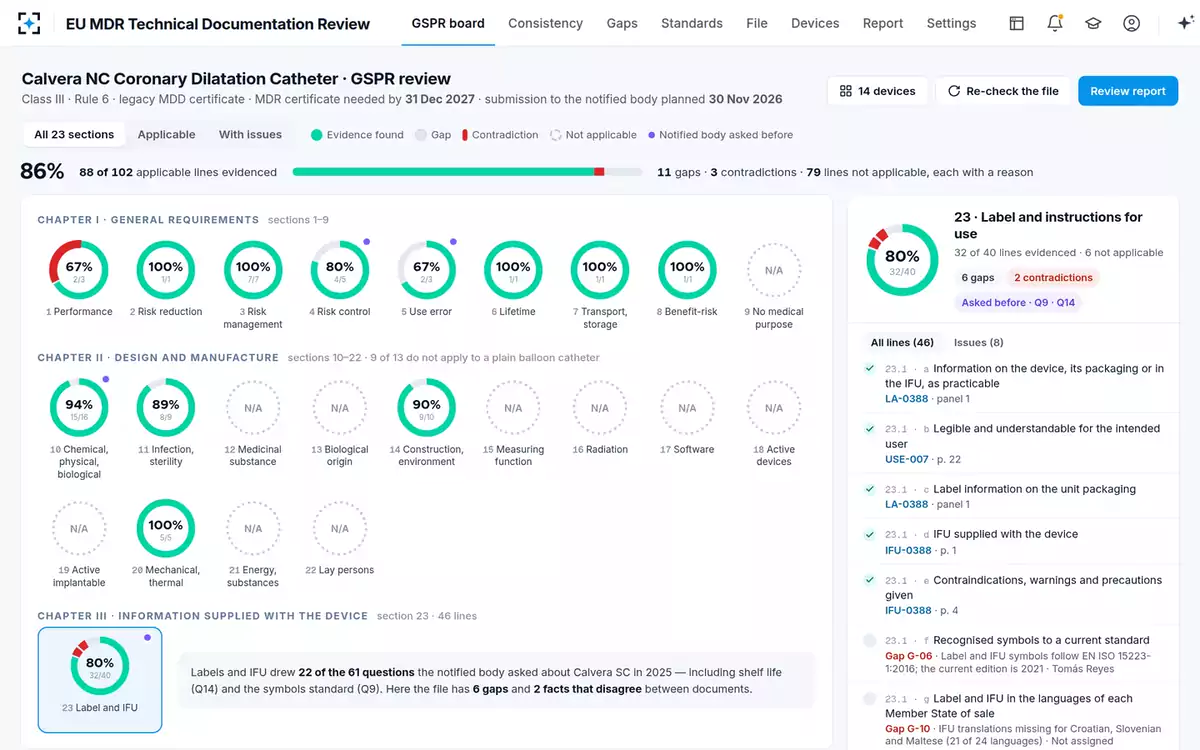
Task: Open the Gaps tab
Action: [x=622, y=23]
